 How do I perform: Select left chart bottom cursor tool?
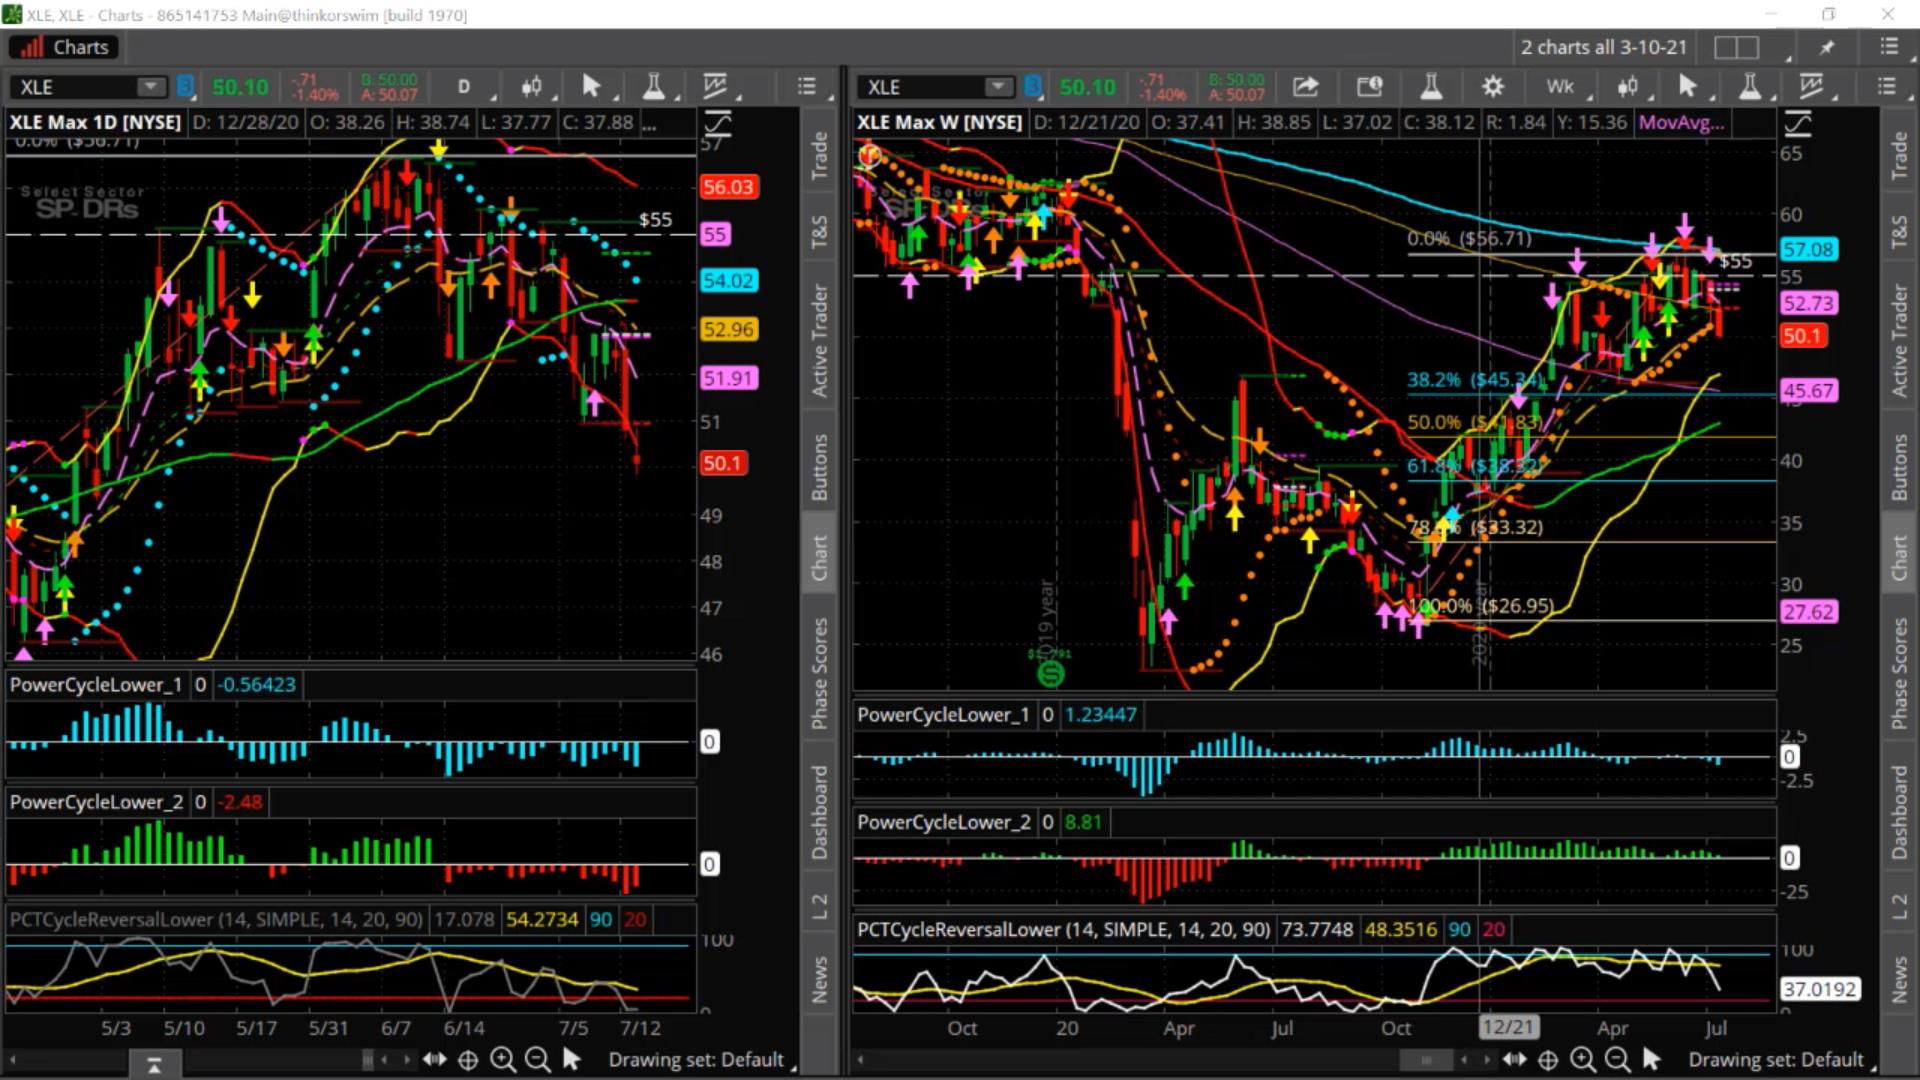[571, 1059]
